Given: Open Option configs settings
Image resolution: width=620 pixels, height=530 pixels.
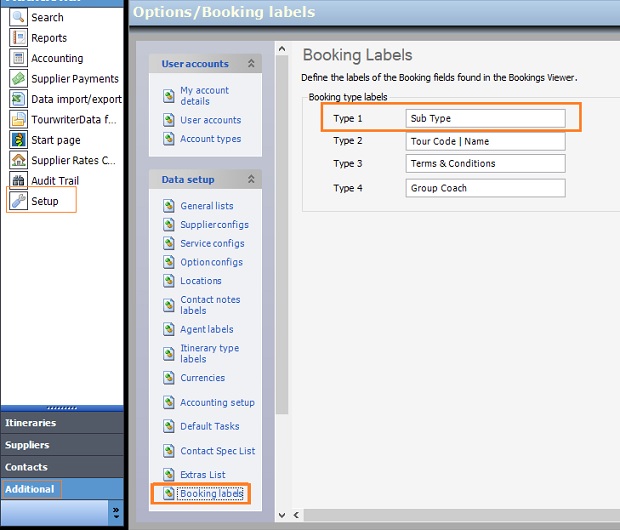Looking at the screenshot, I should [x=212, y=262].
